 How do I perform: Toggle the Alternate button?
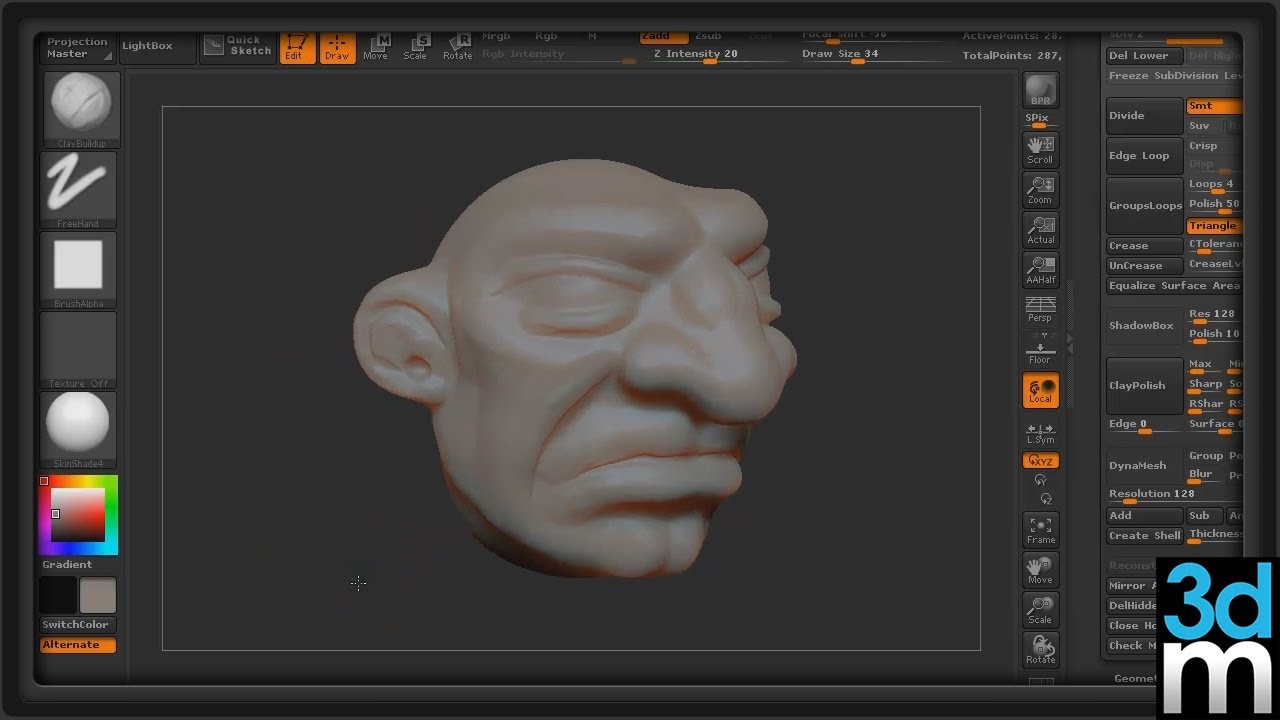[78, 645]
